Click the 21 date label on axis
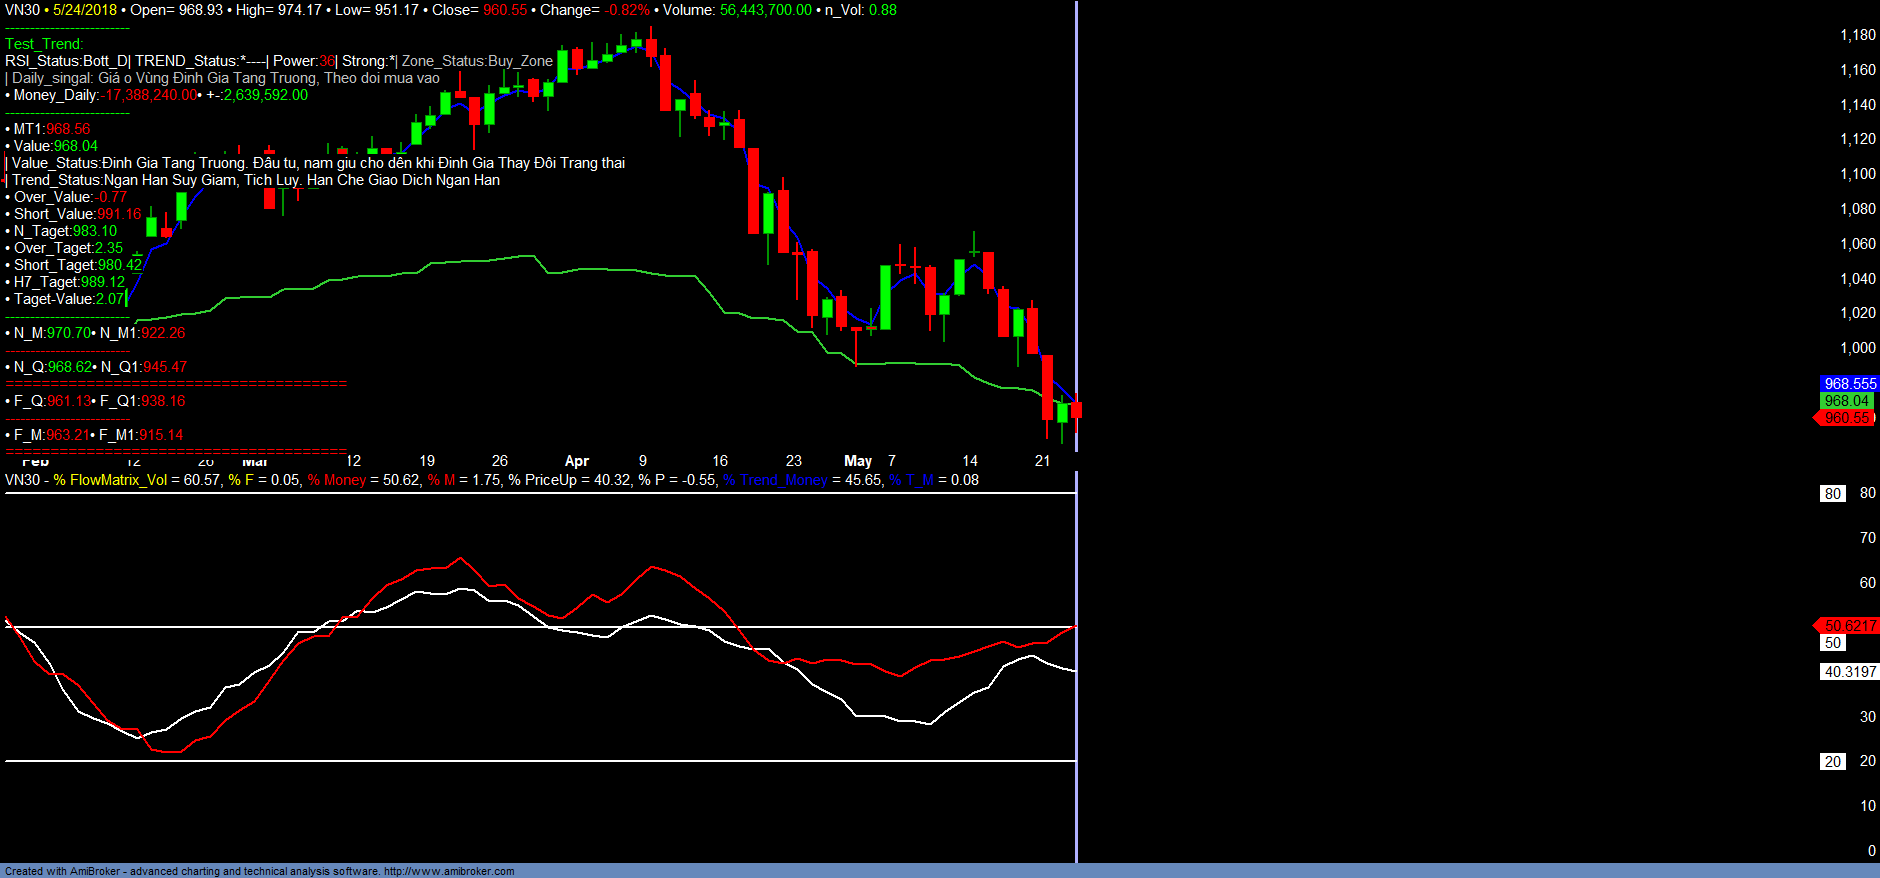1880x878 pixels. pyautogui.click(x=1042, y=461)
